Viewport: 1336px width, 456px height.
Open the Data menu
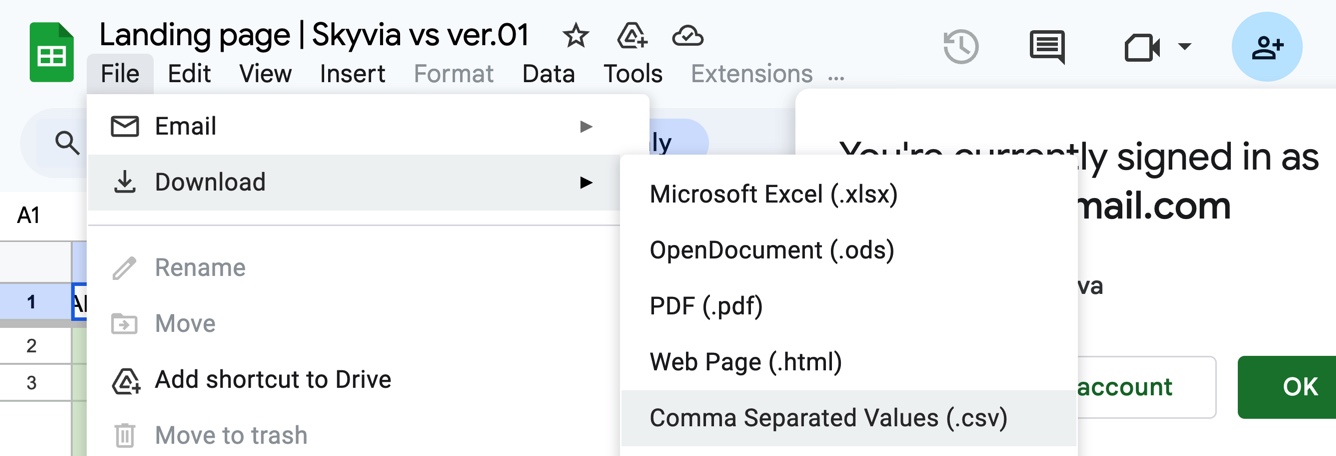(548, 74)
